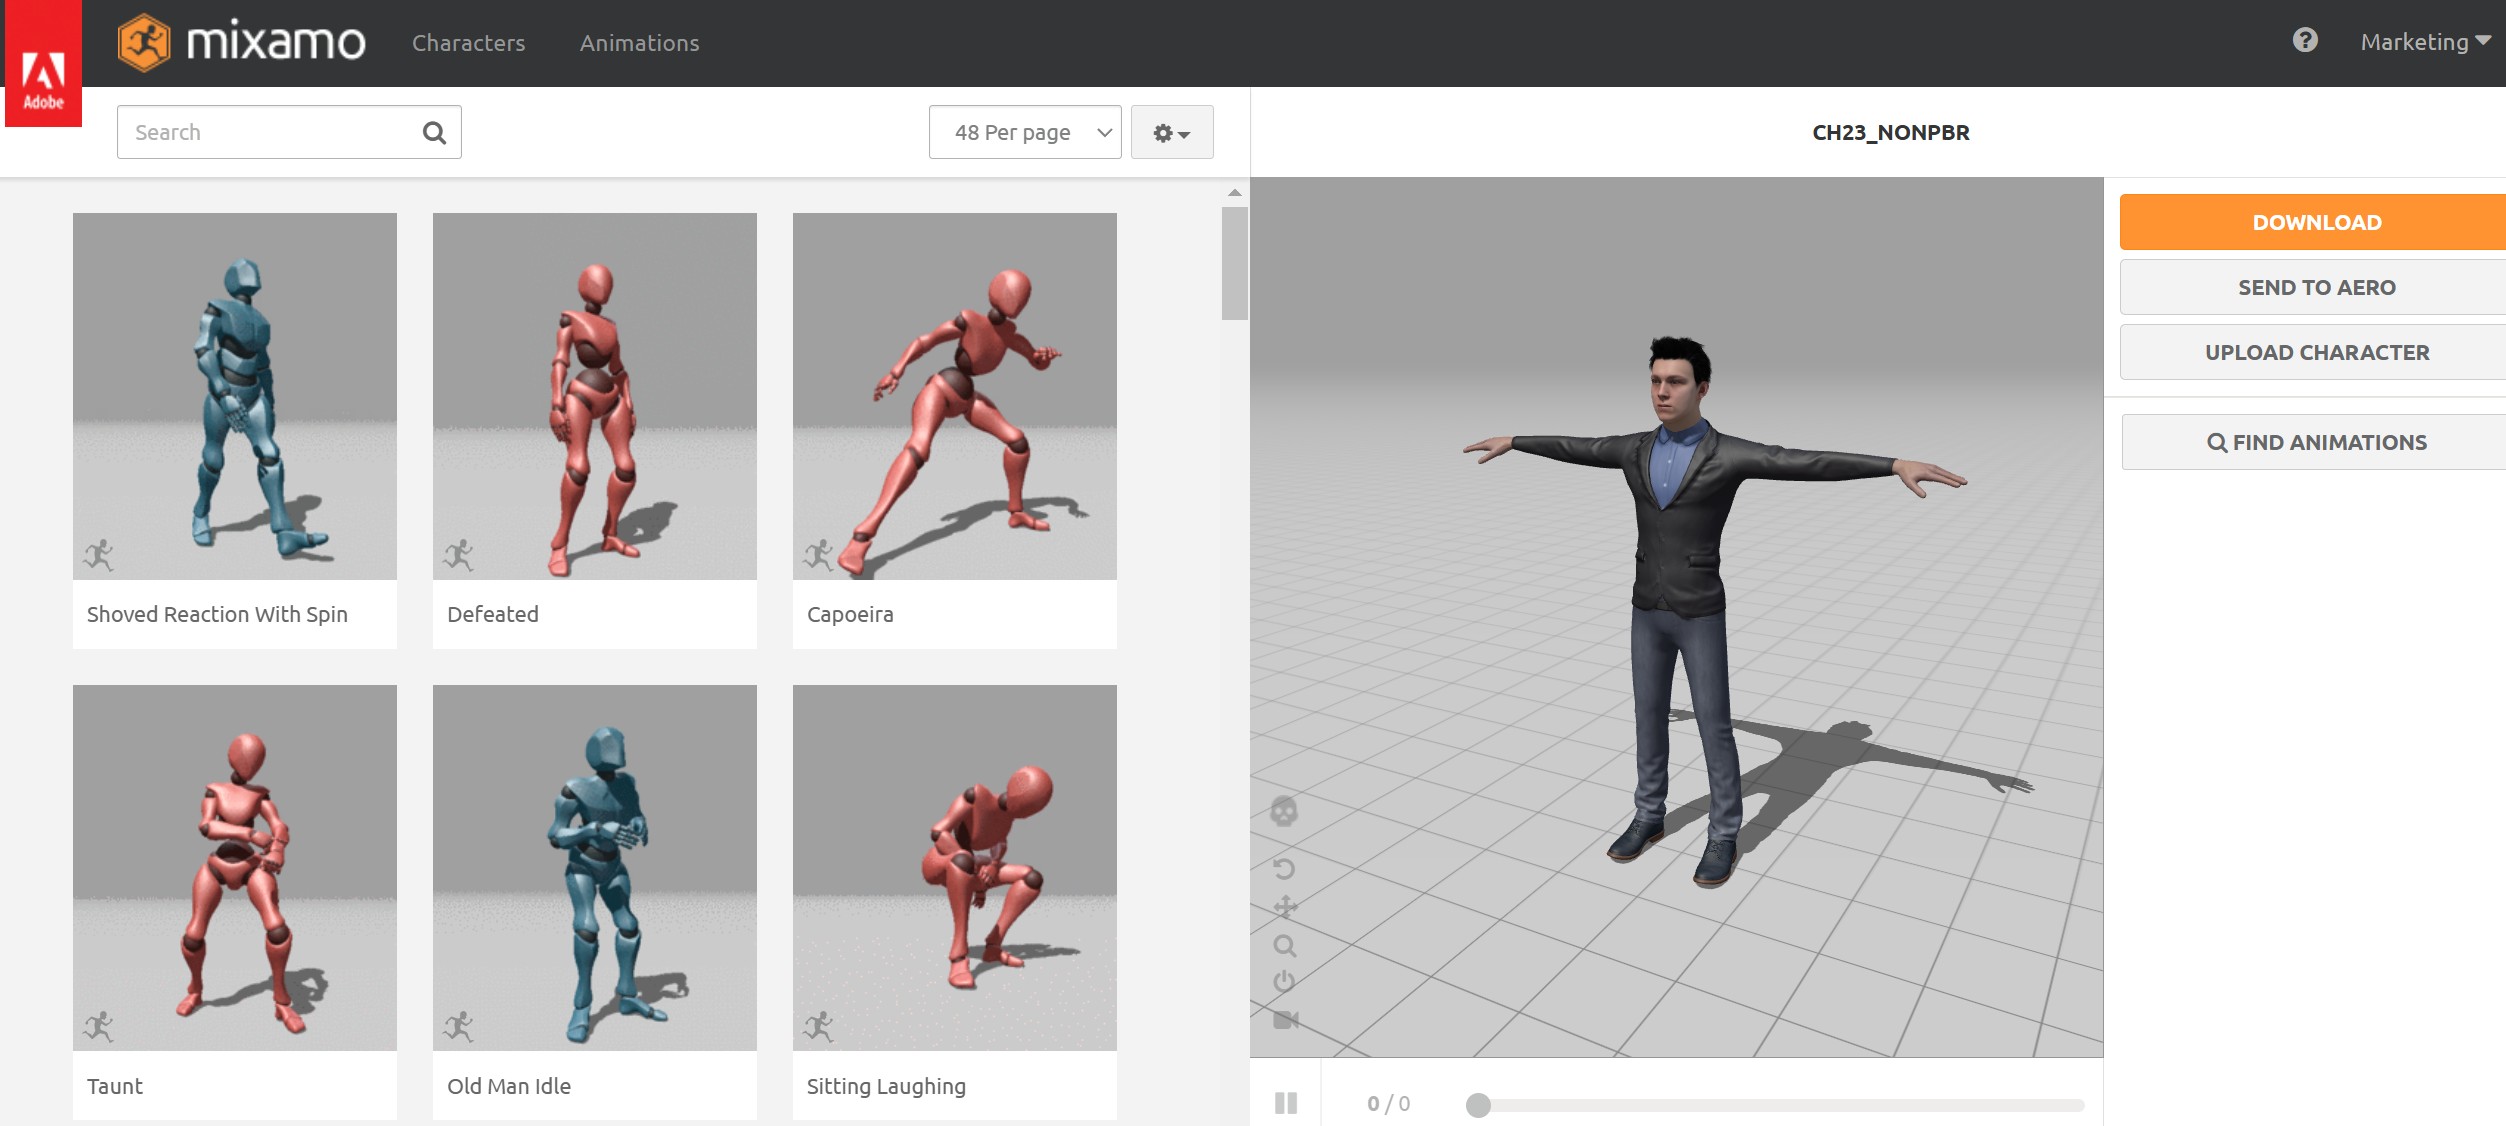Go to the Animations tab
Viewport: 2506px width, 1126px height.
pyautogui.click(x=640, y=43)
